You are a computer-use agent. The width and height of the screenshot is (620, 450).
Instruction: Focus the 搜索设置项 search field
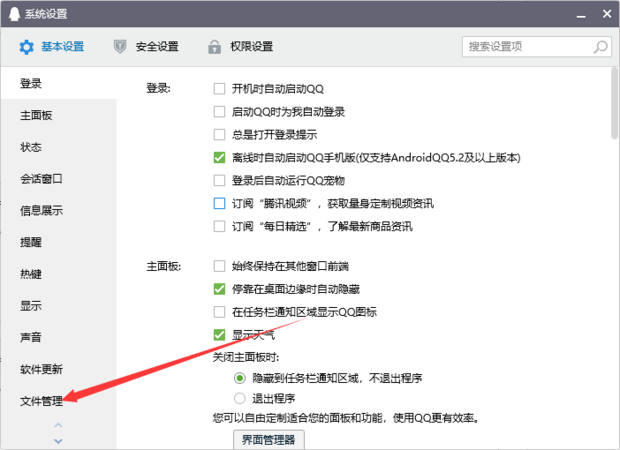[x=537, y=47]
